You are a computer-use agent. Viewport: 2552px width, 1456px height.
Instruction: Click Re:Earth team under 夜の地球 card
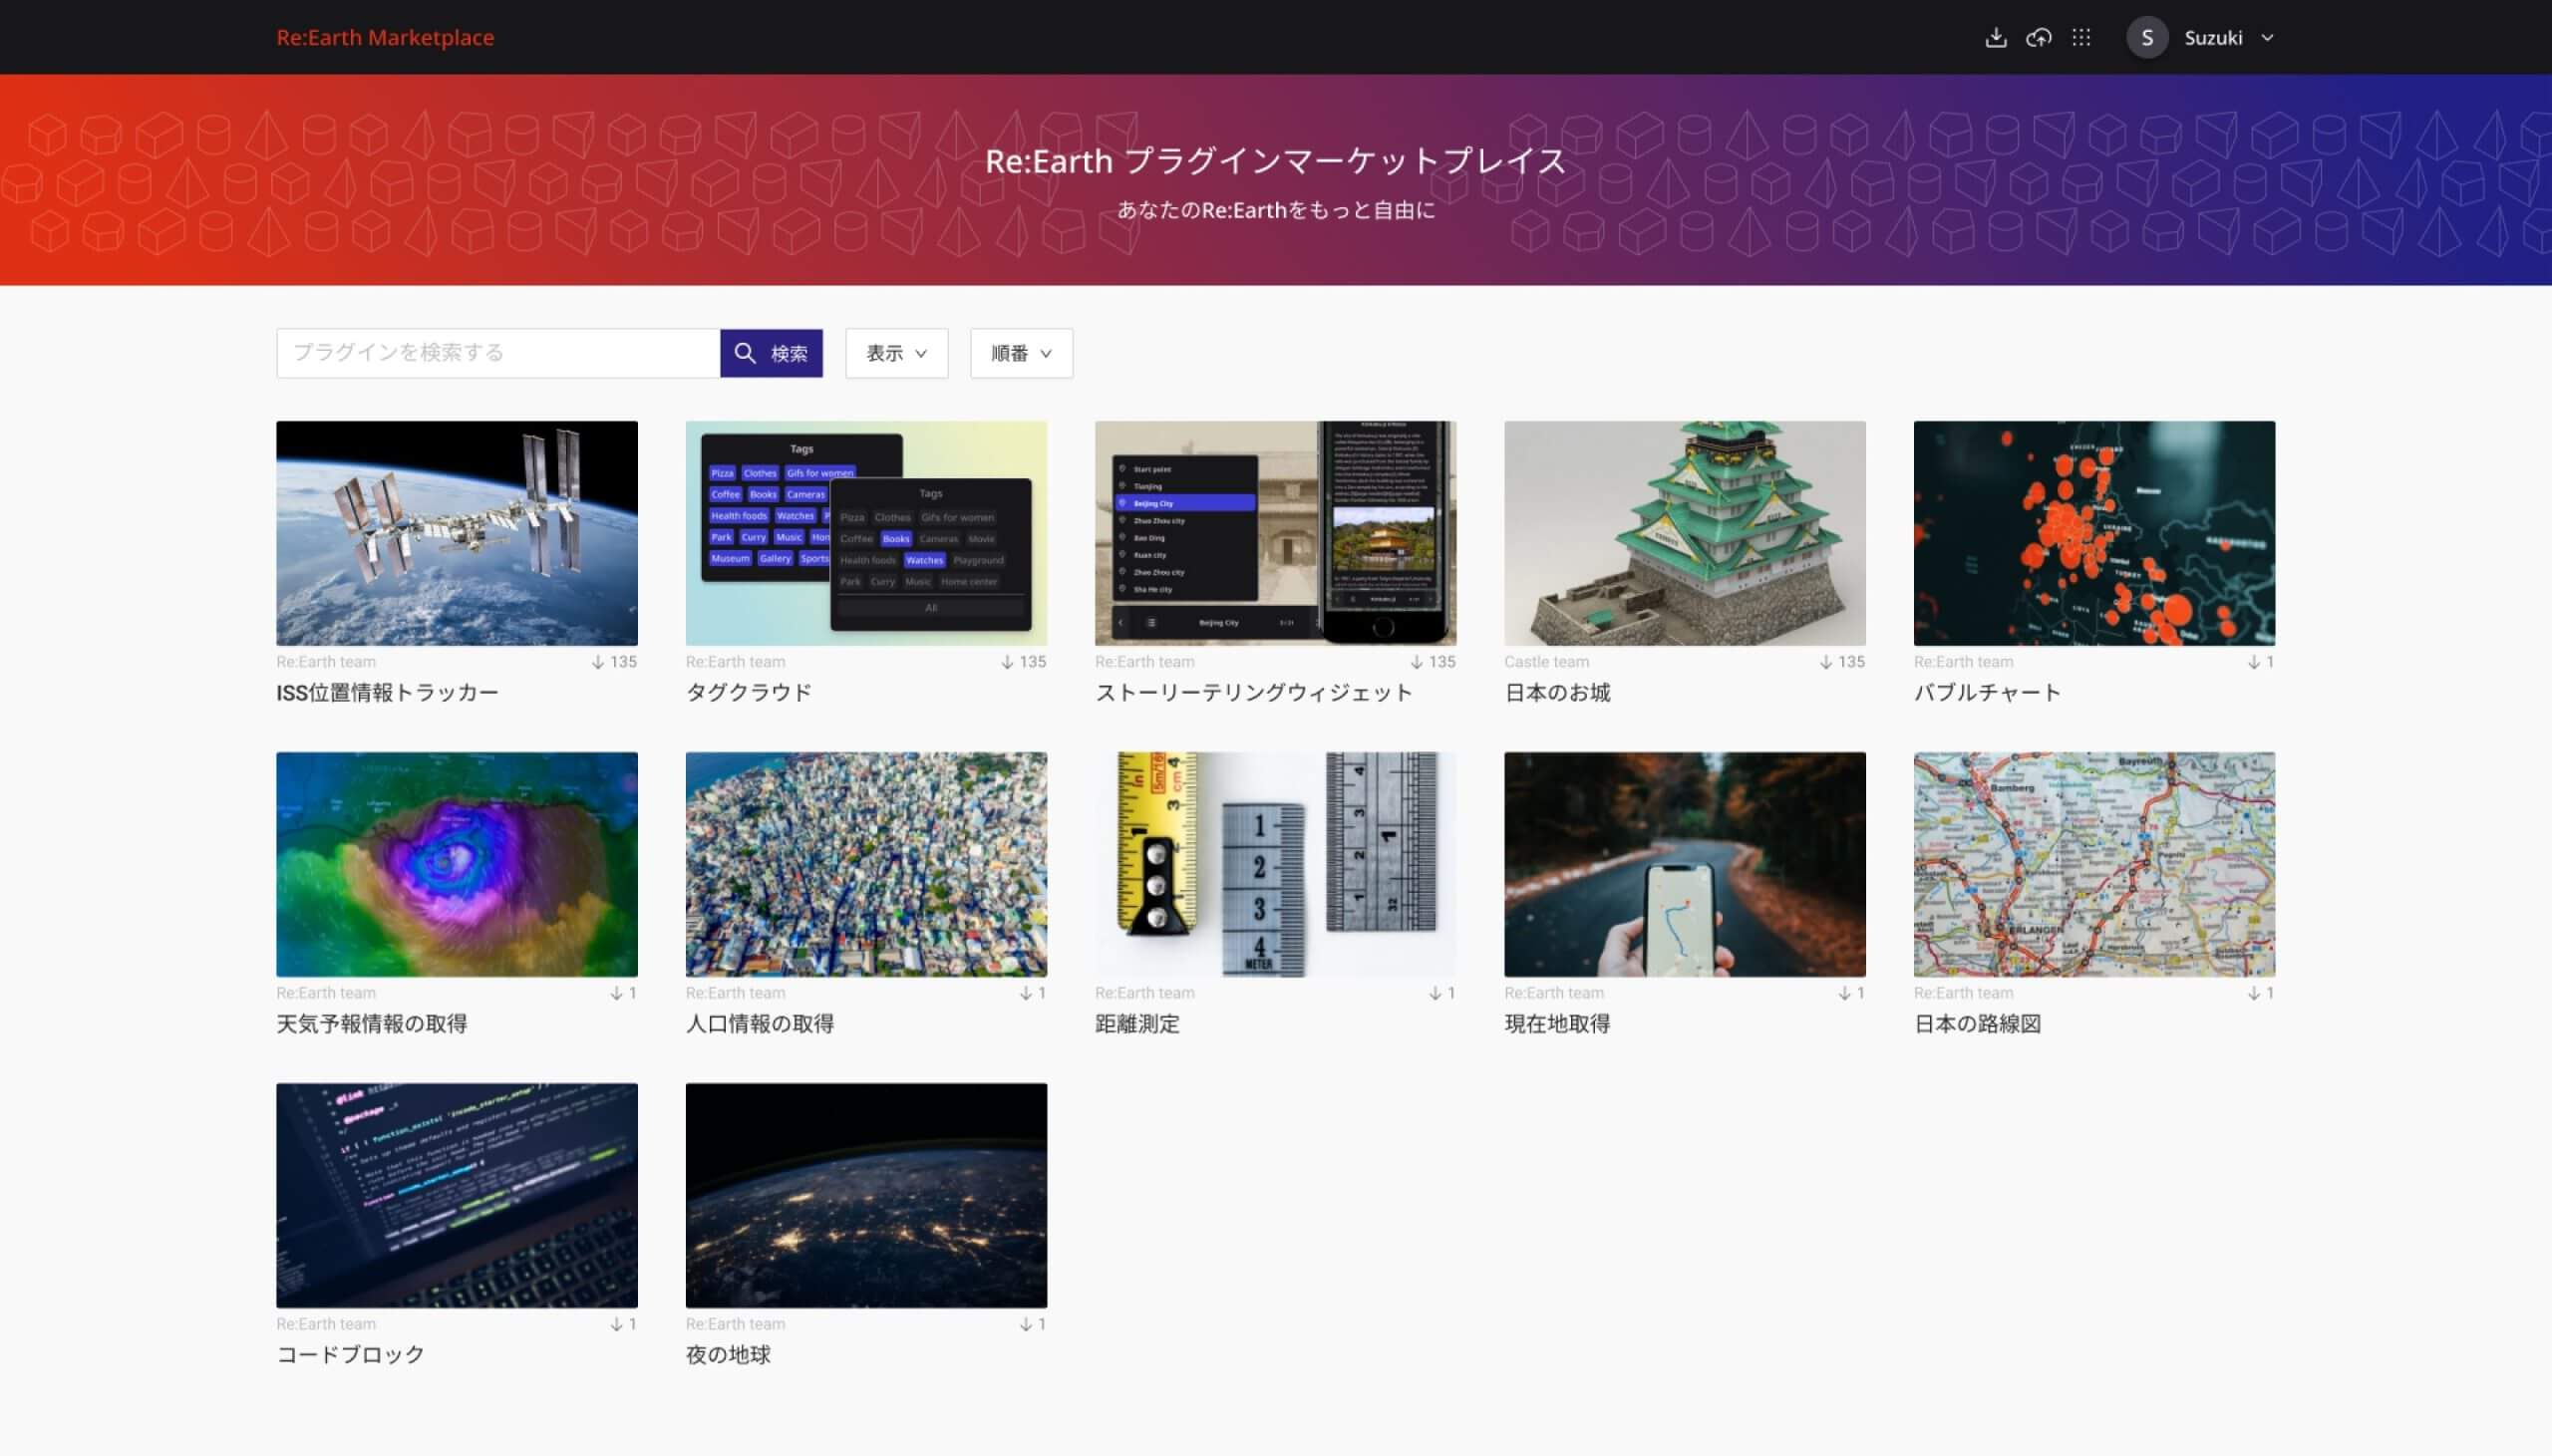(735, 1324)
